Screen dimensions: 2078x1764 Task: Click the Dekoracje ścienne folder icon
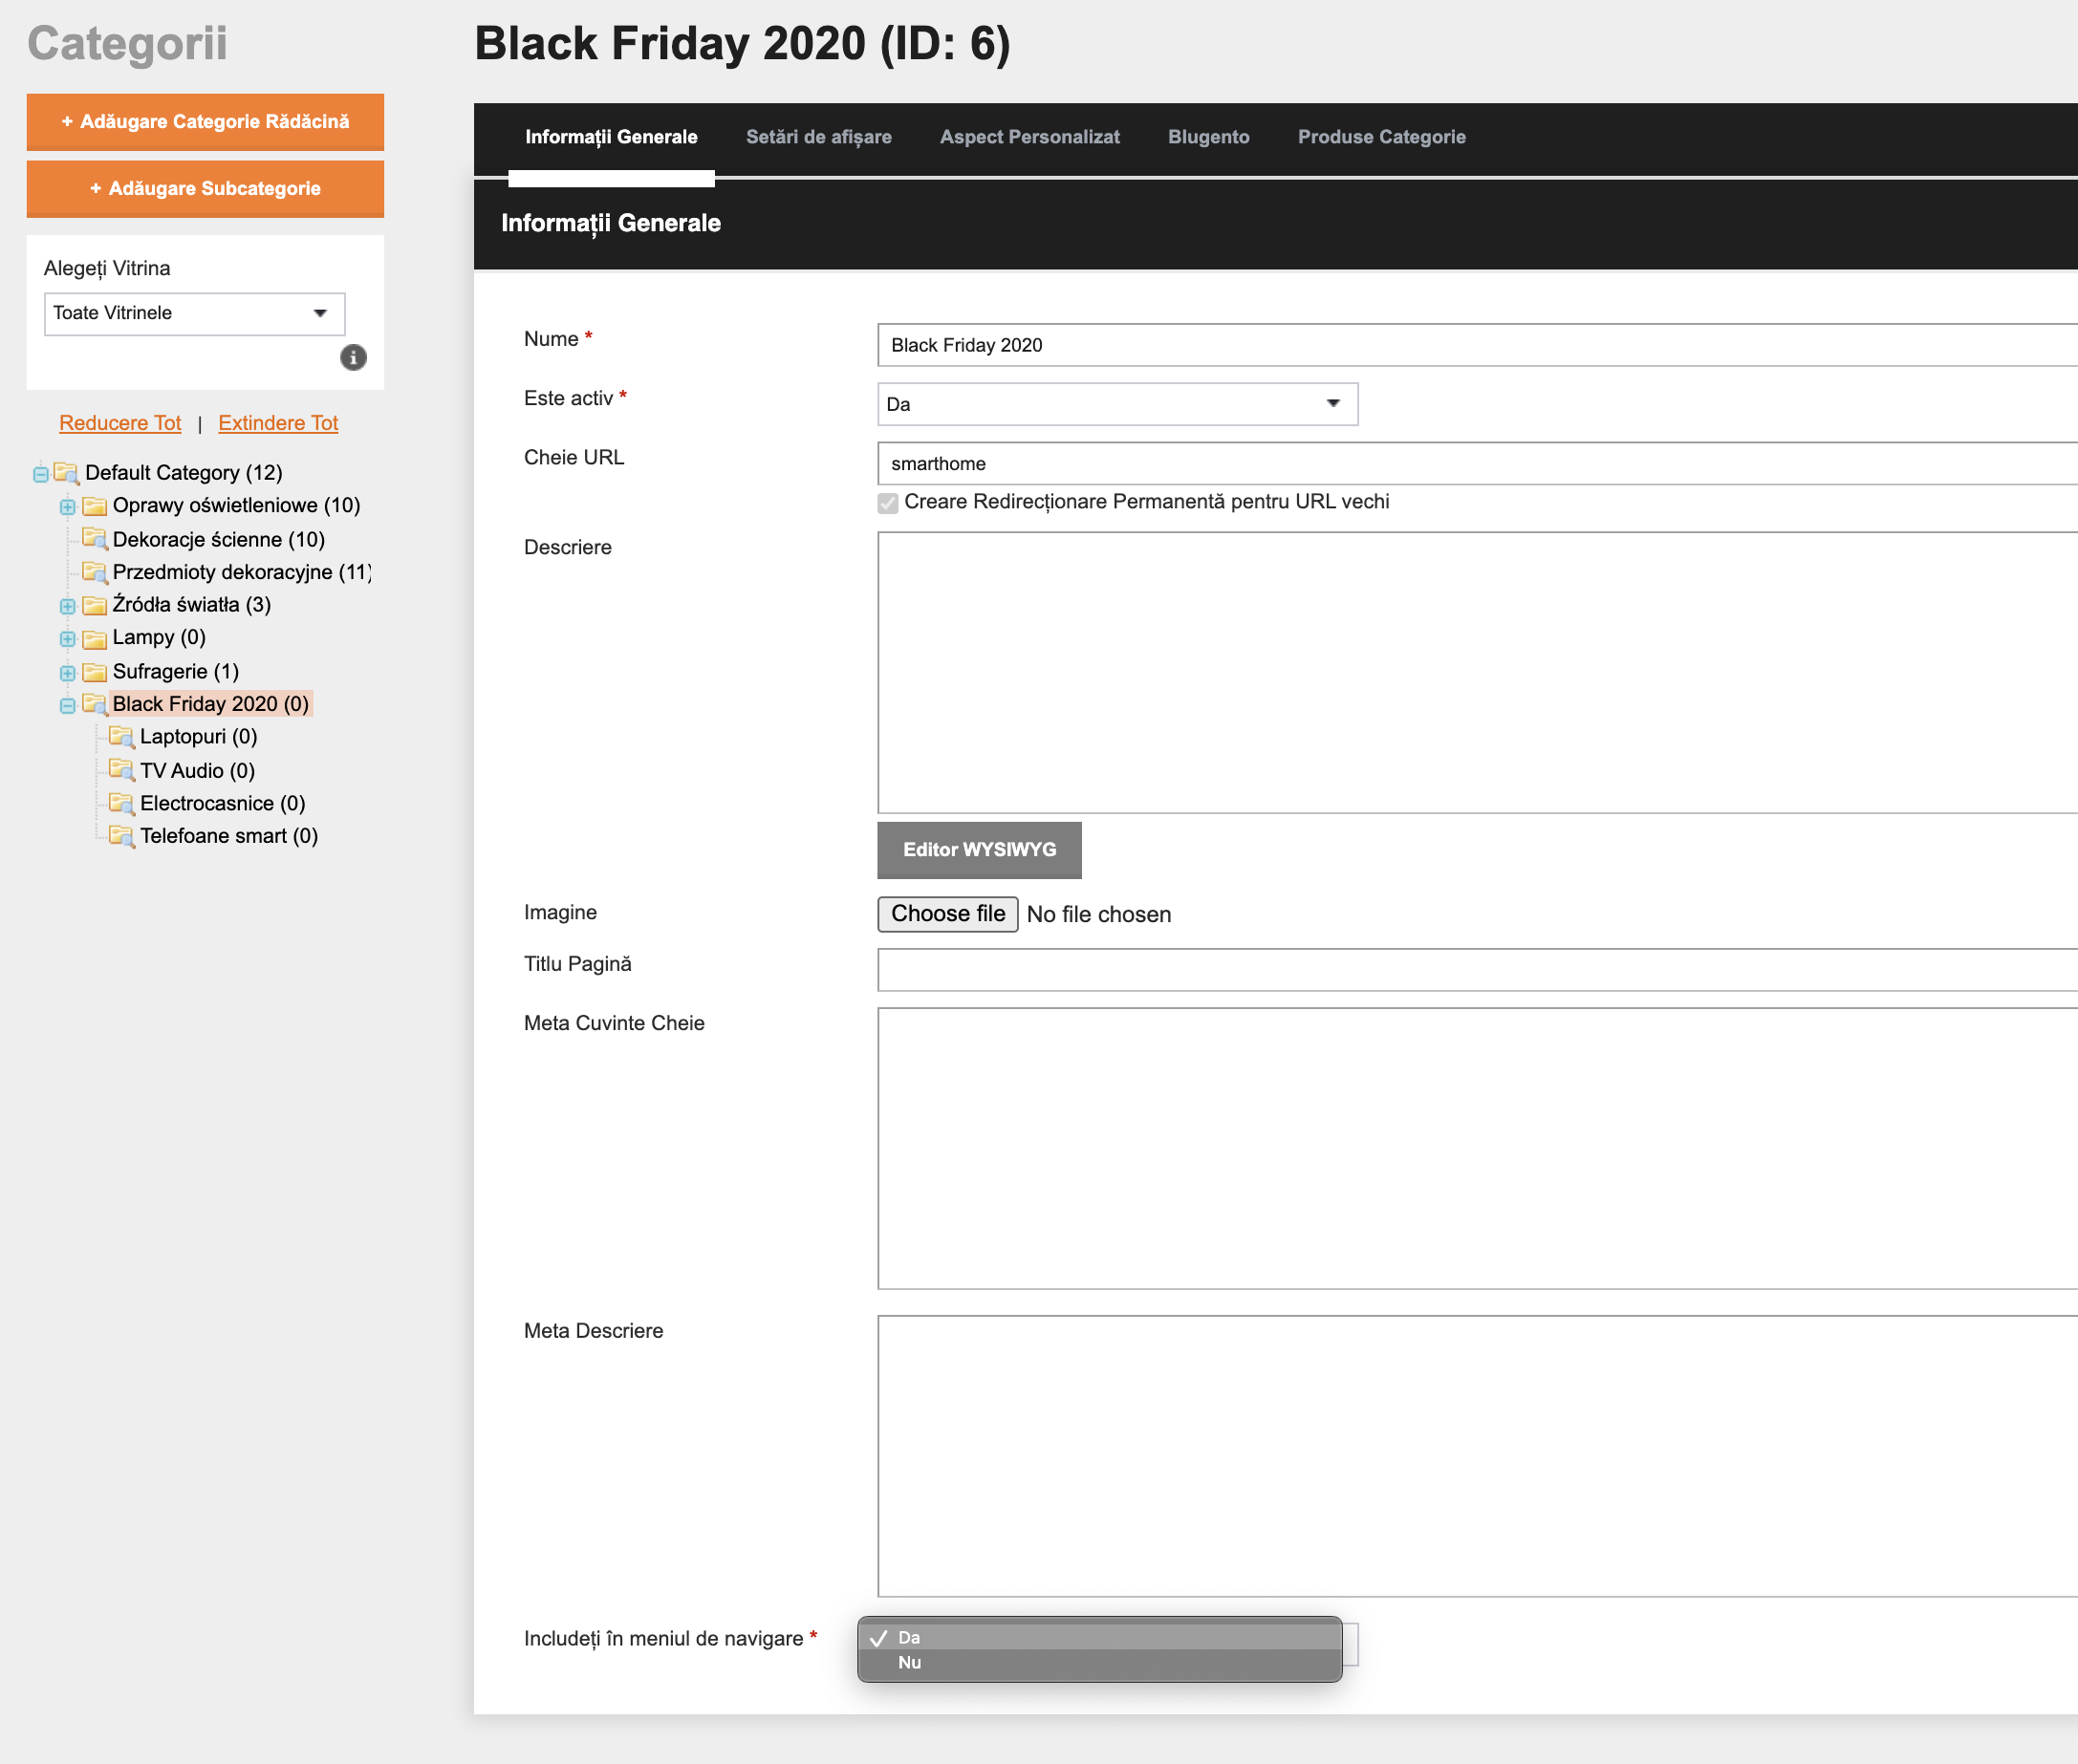tap(94, 539)
